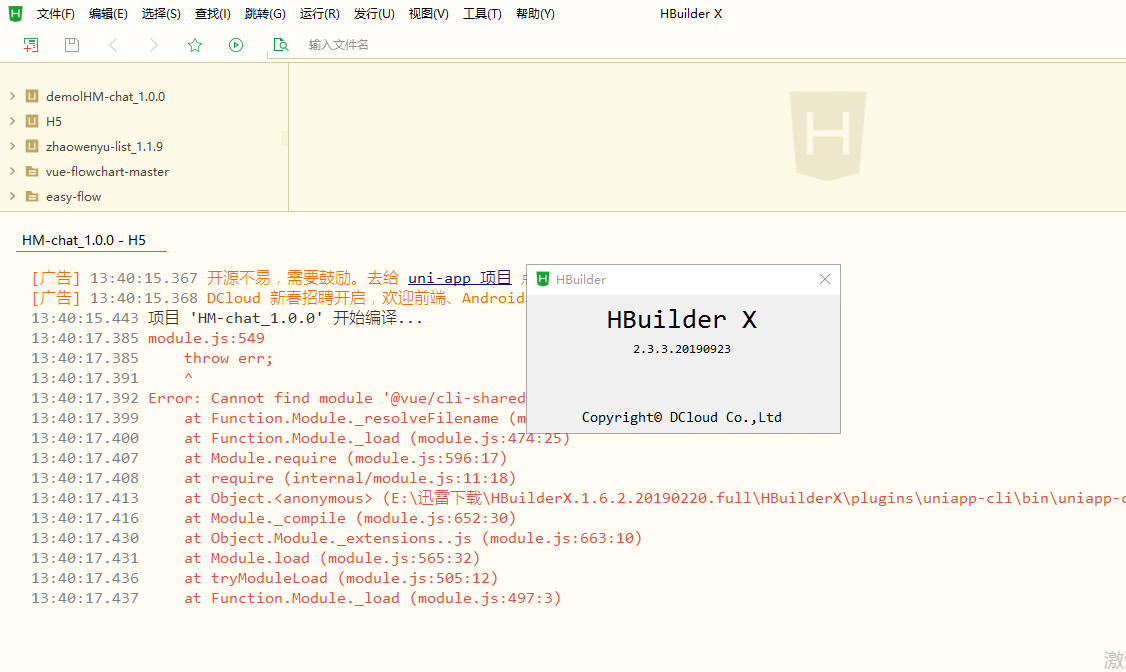The image size is (1126, 672).
Task: Click the run play icon in toolbar
Action: [x=236, y=45]
